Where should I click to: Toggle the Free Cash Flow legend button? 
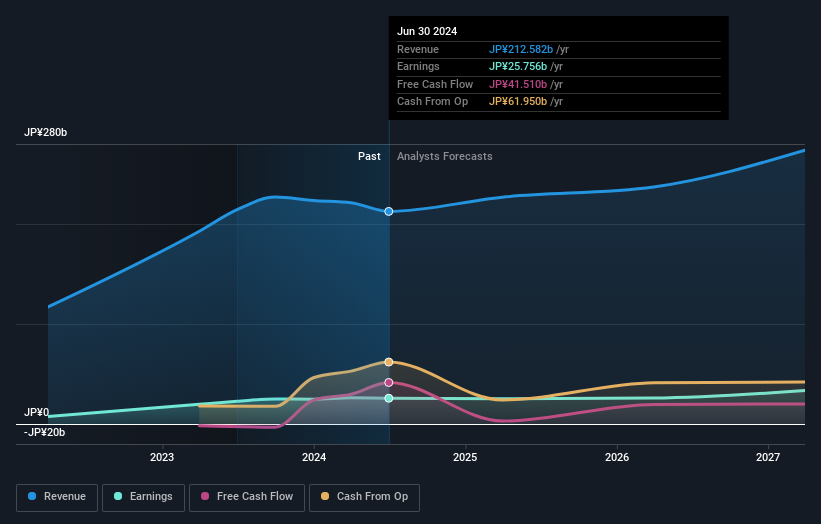(x=247, y=497)
